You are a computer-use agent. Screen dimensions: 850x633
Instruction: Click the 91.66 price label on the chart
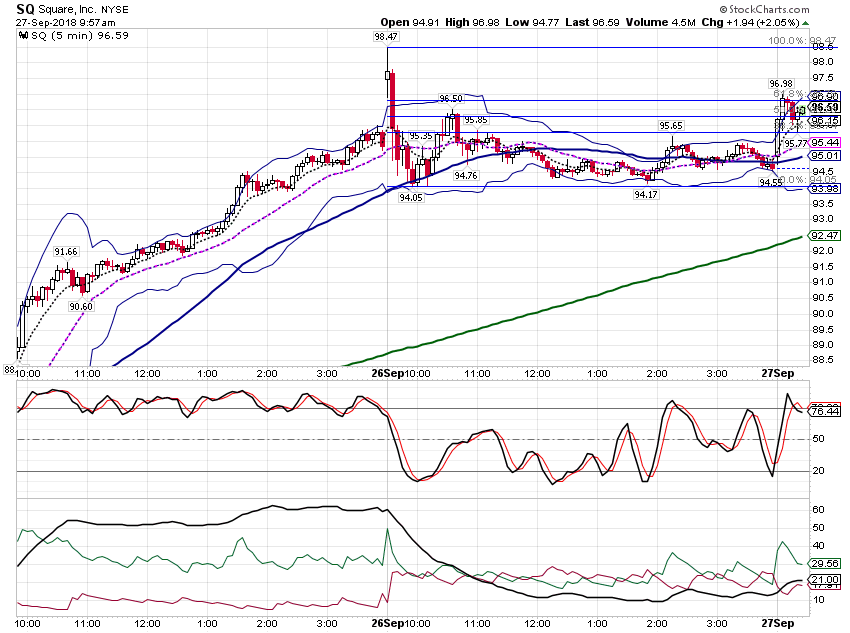click(66, 252)
